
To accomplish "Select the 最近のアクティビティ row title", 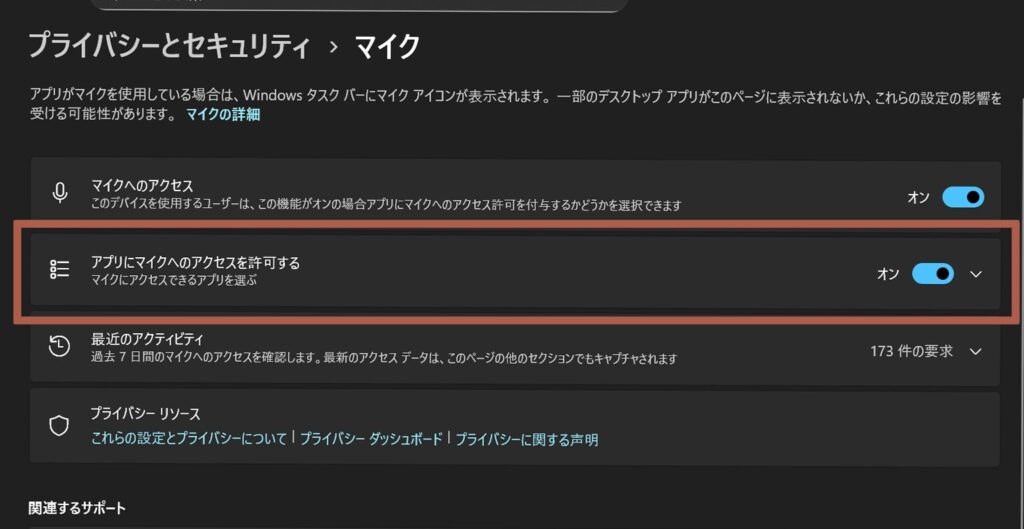I will [x=147, y=338].
